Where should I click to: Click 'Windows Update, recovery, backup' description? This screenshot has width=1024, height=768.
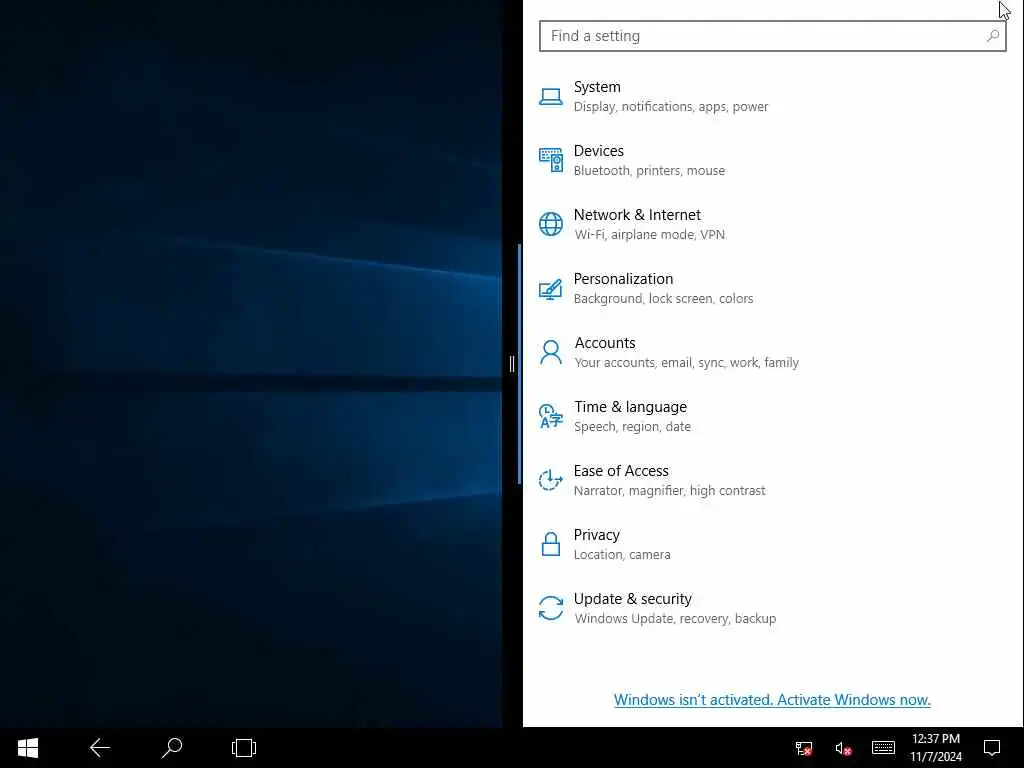tap(675, 618)
